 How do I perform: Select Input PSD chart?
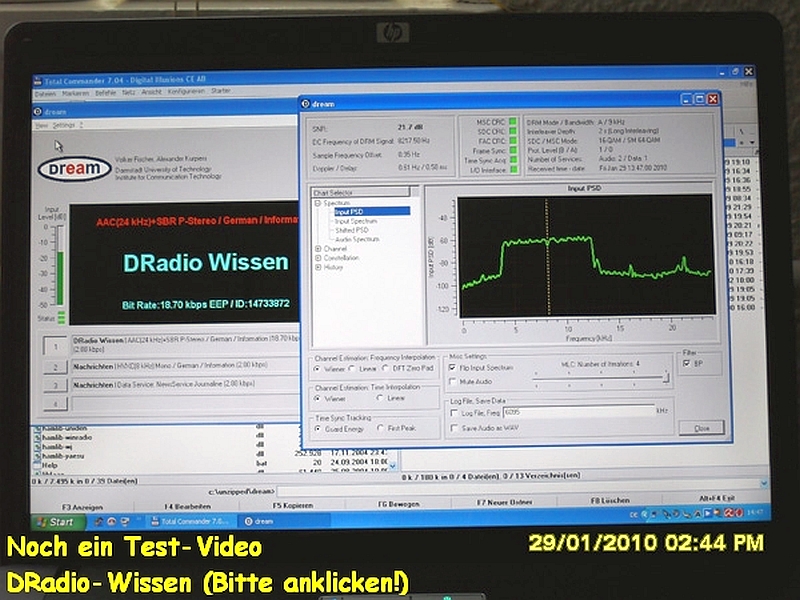coord(371,211)
